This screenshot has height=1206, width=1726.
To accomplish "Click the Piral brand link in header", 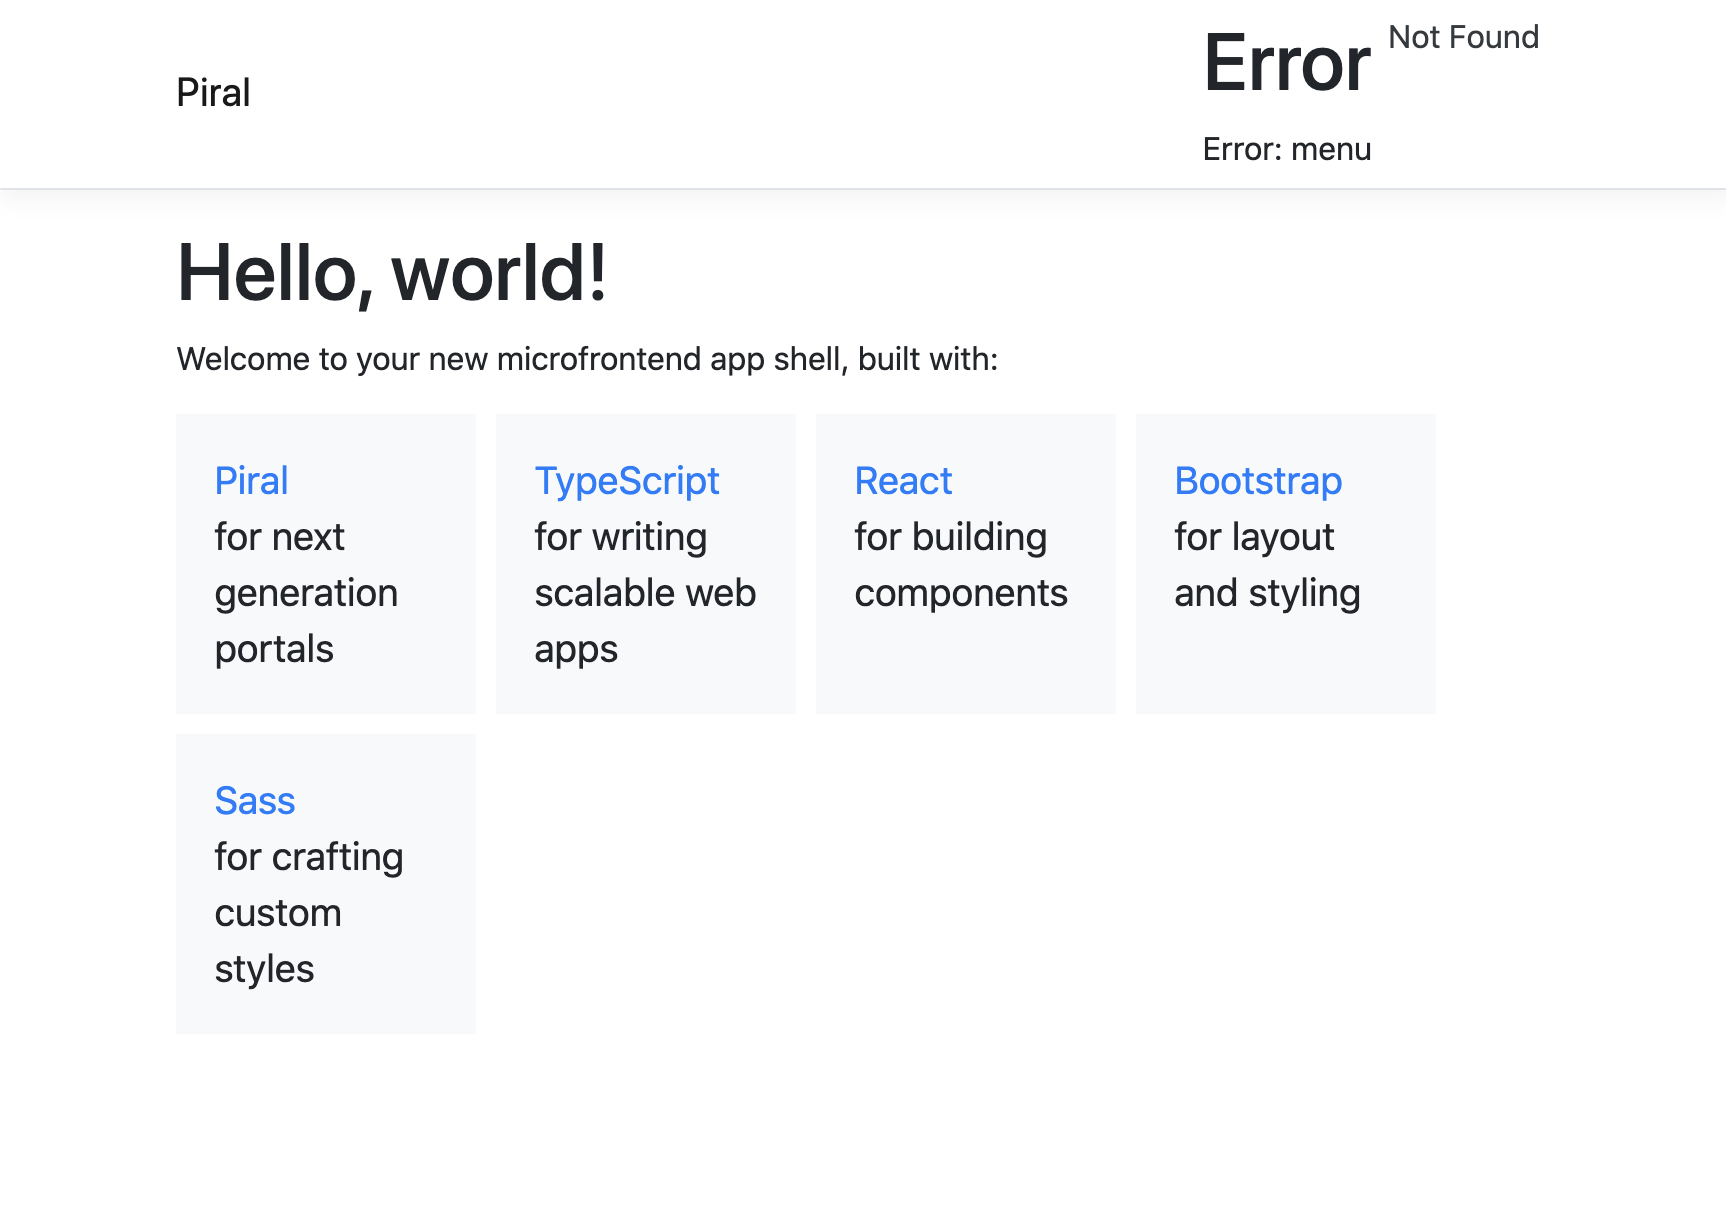I will pyautogui.click(x=213, y=93).
